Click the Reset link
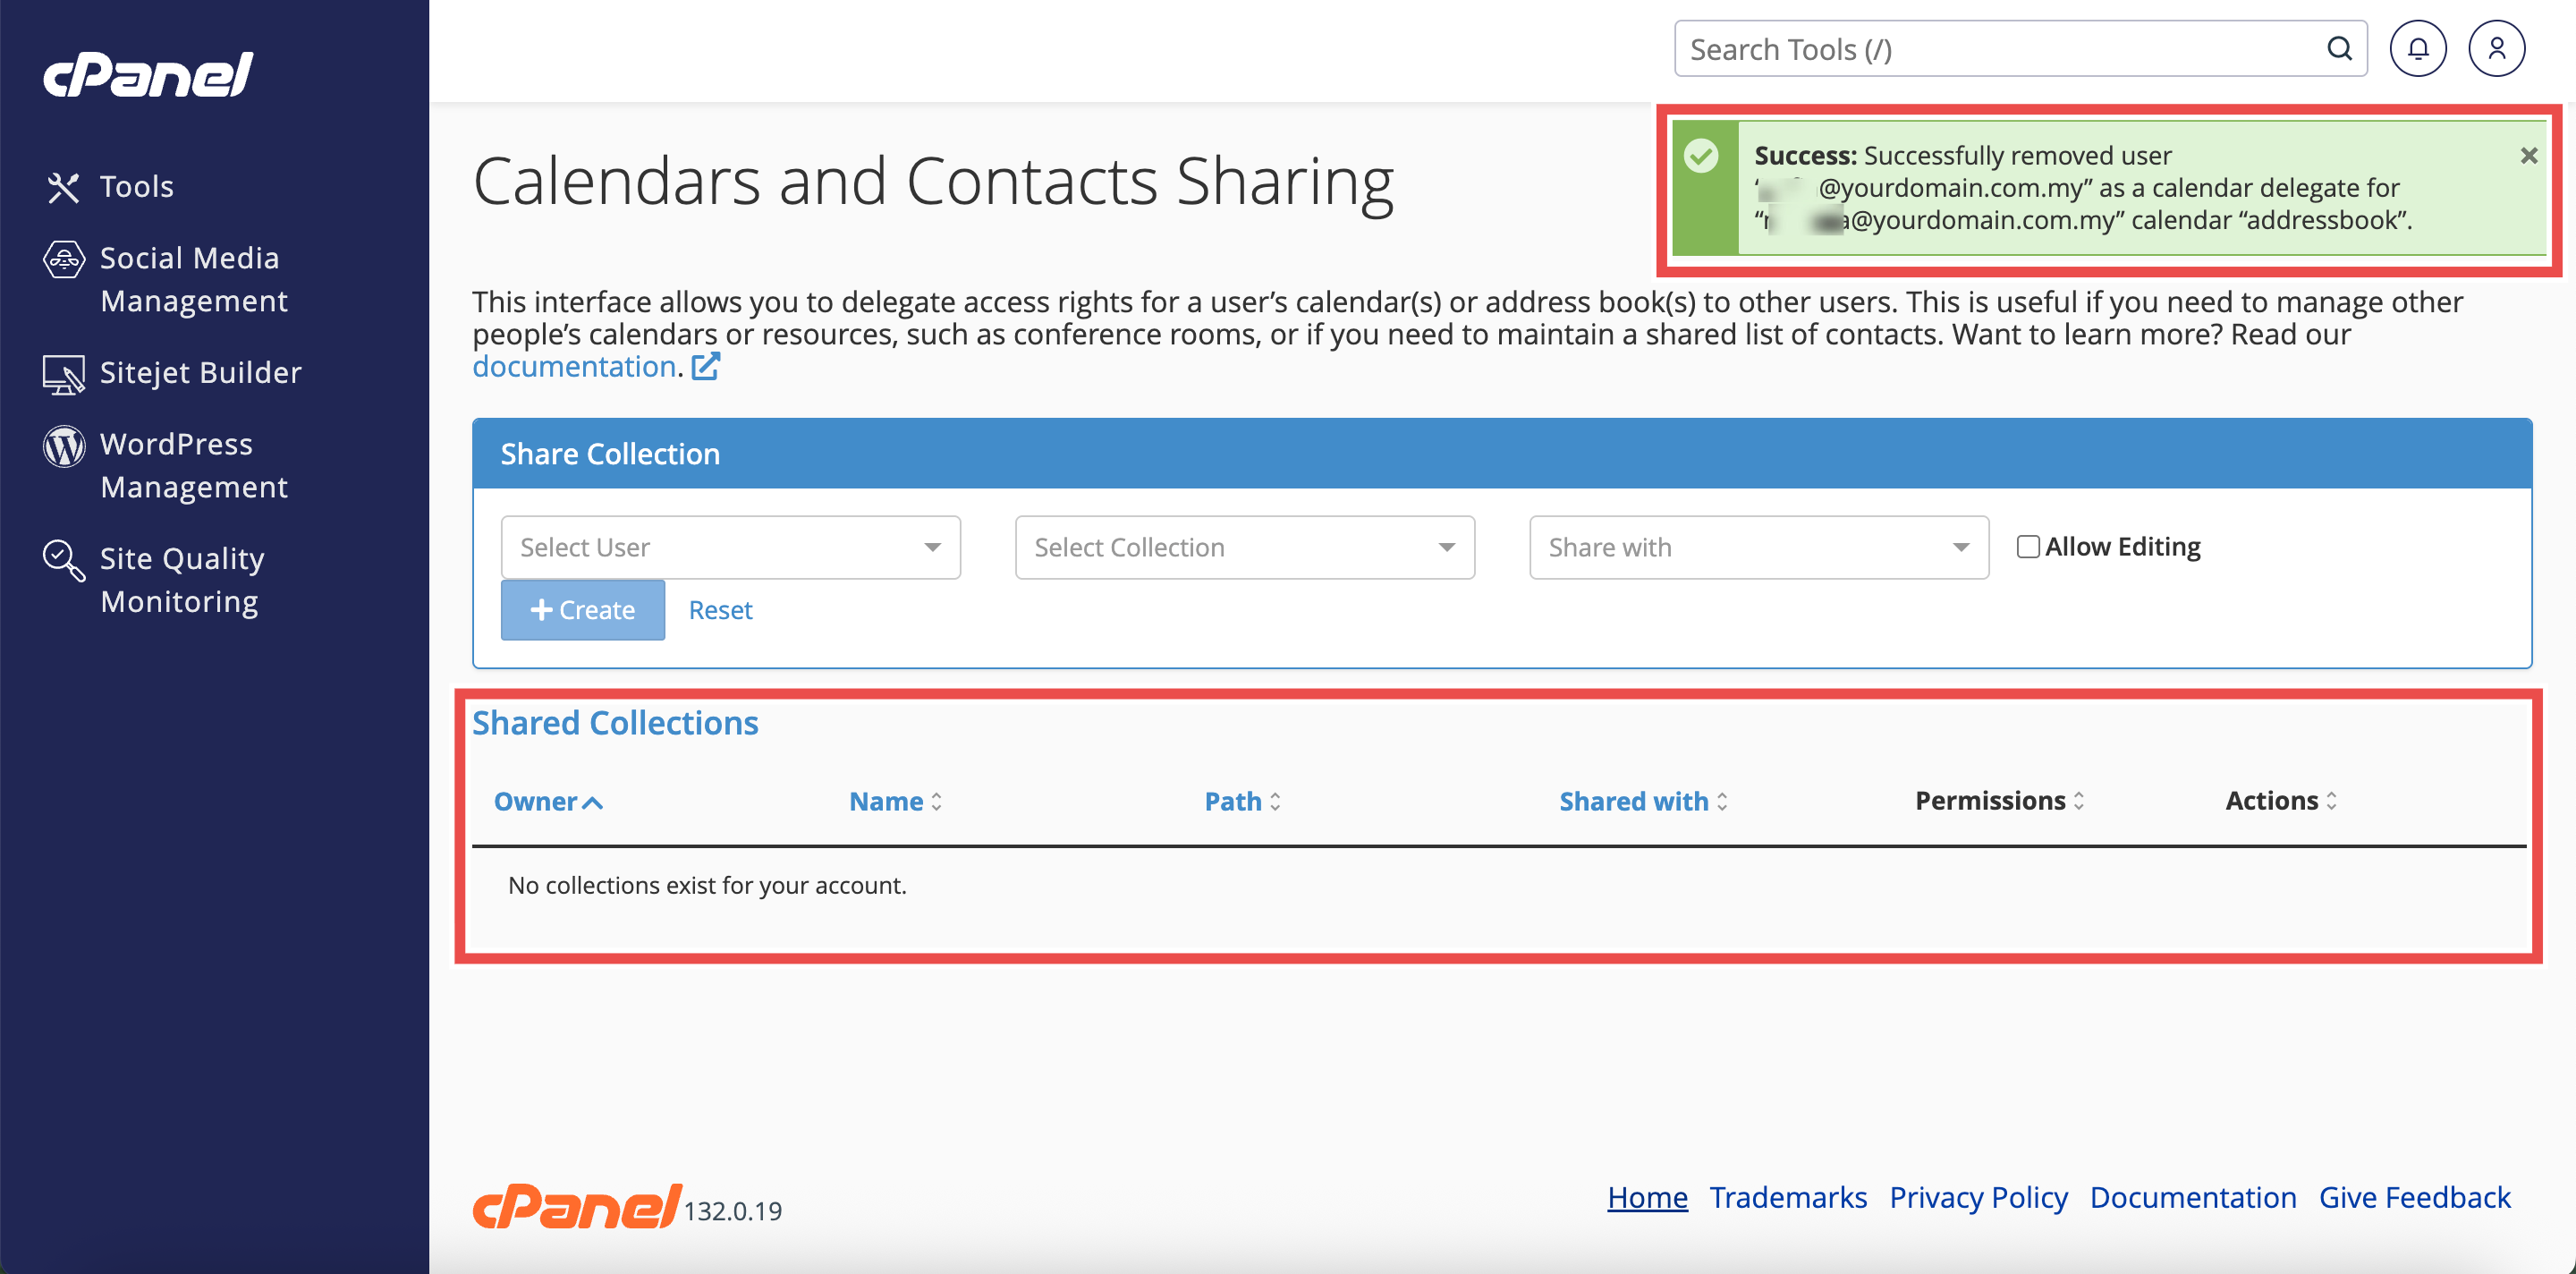The height and width of the screenshot is (1274, 2576). pyautogui.click(x=720, y=610)
